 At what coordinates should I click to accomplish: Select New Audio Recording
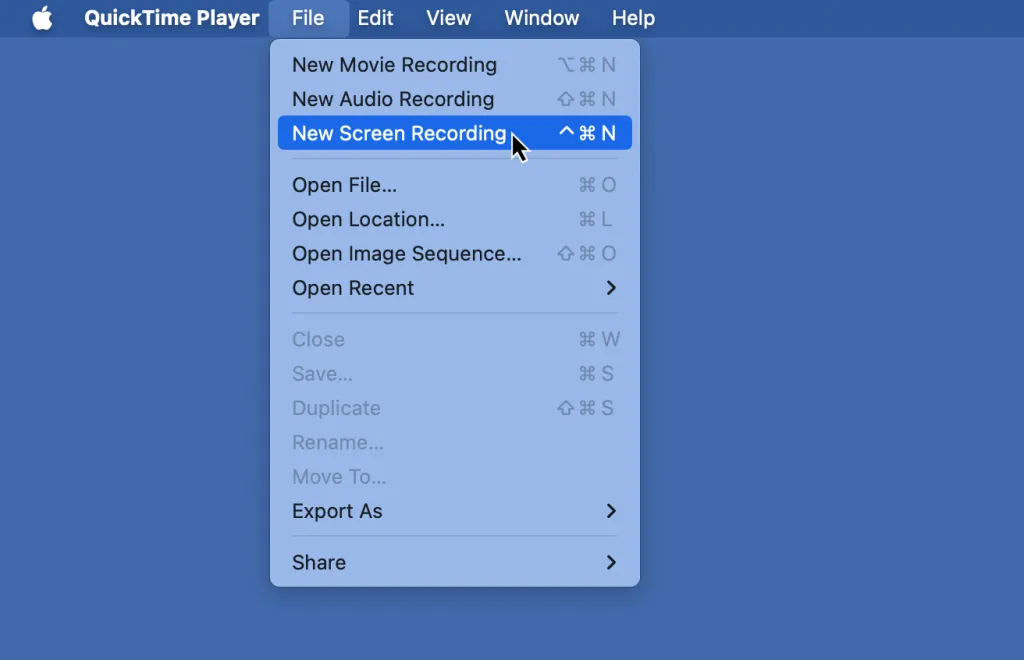pyautogui.click(x=392, y=99)
